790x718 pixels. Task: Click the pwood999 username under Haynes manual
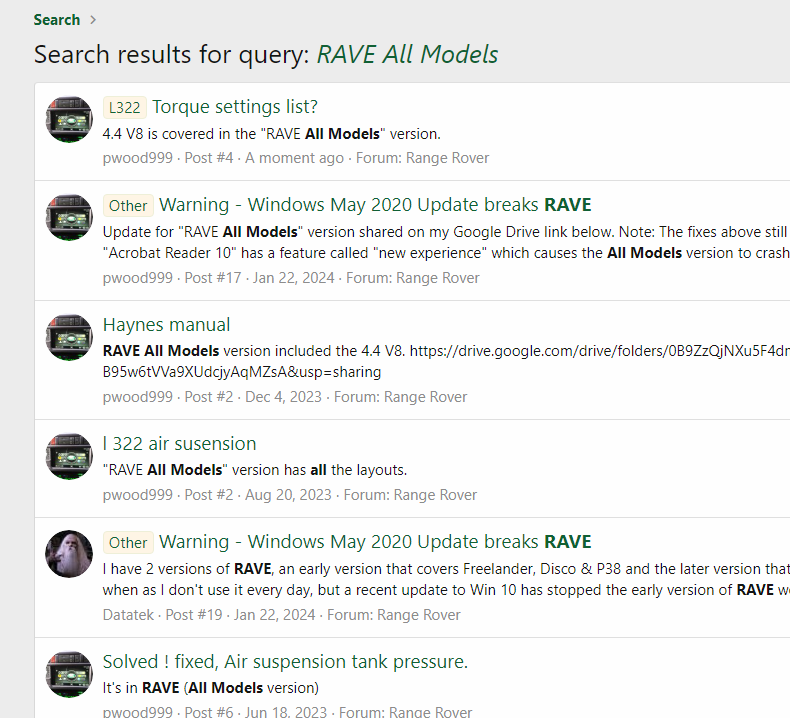138,397
